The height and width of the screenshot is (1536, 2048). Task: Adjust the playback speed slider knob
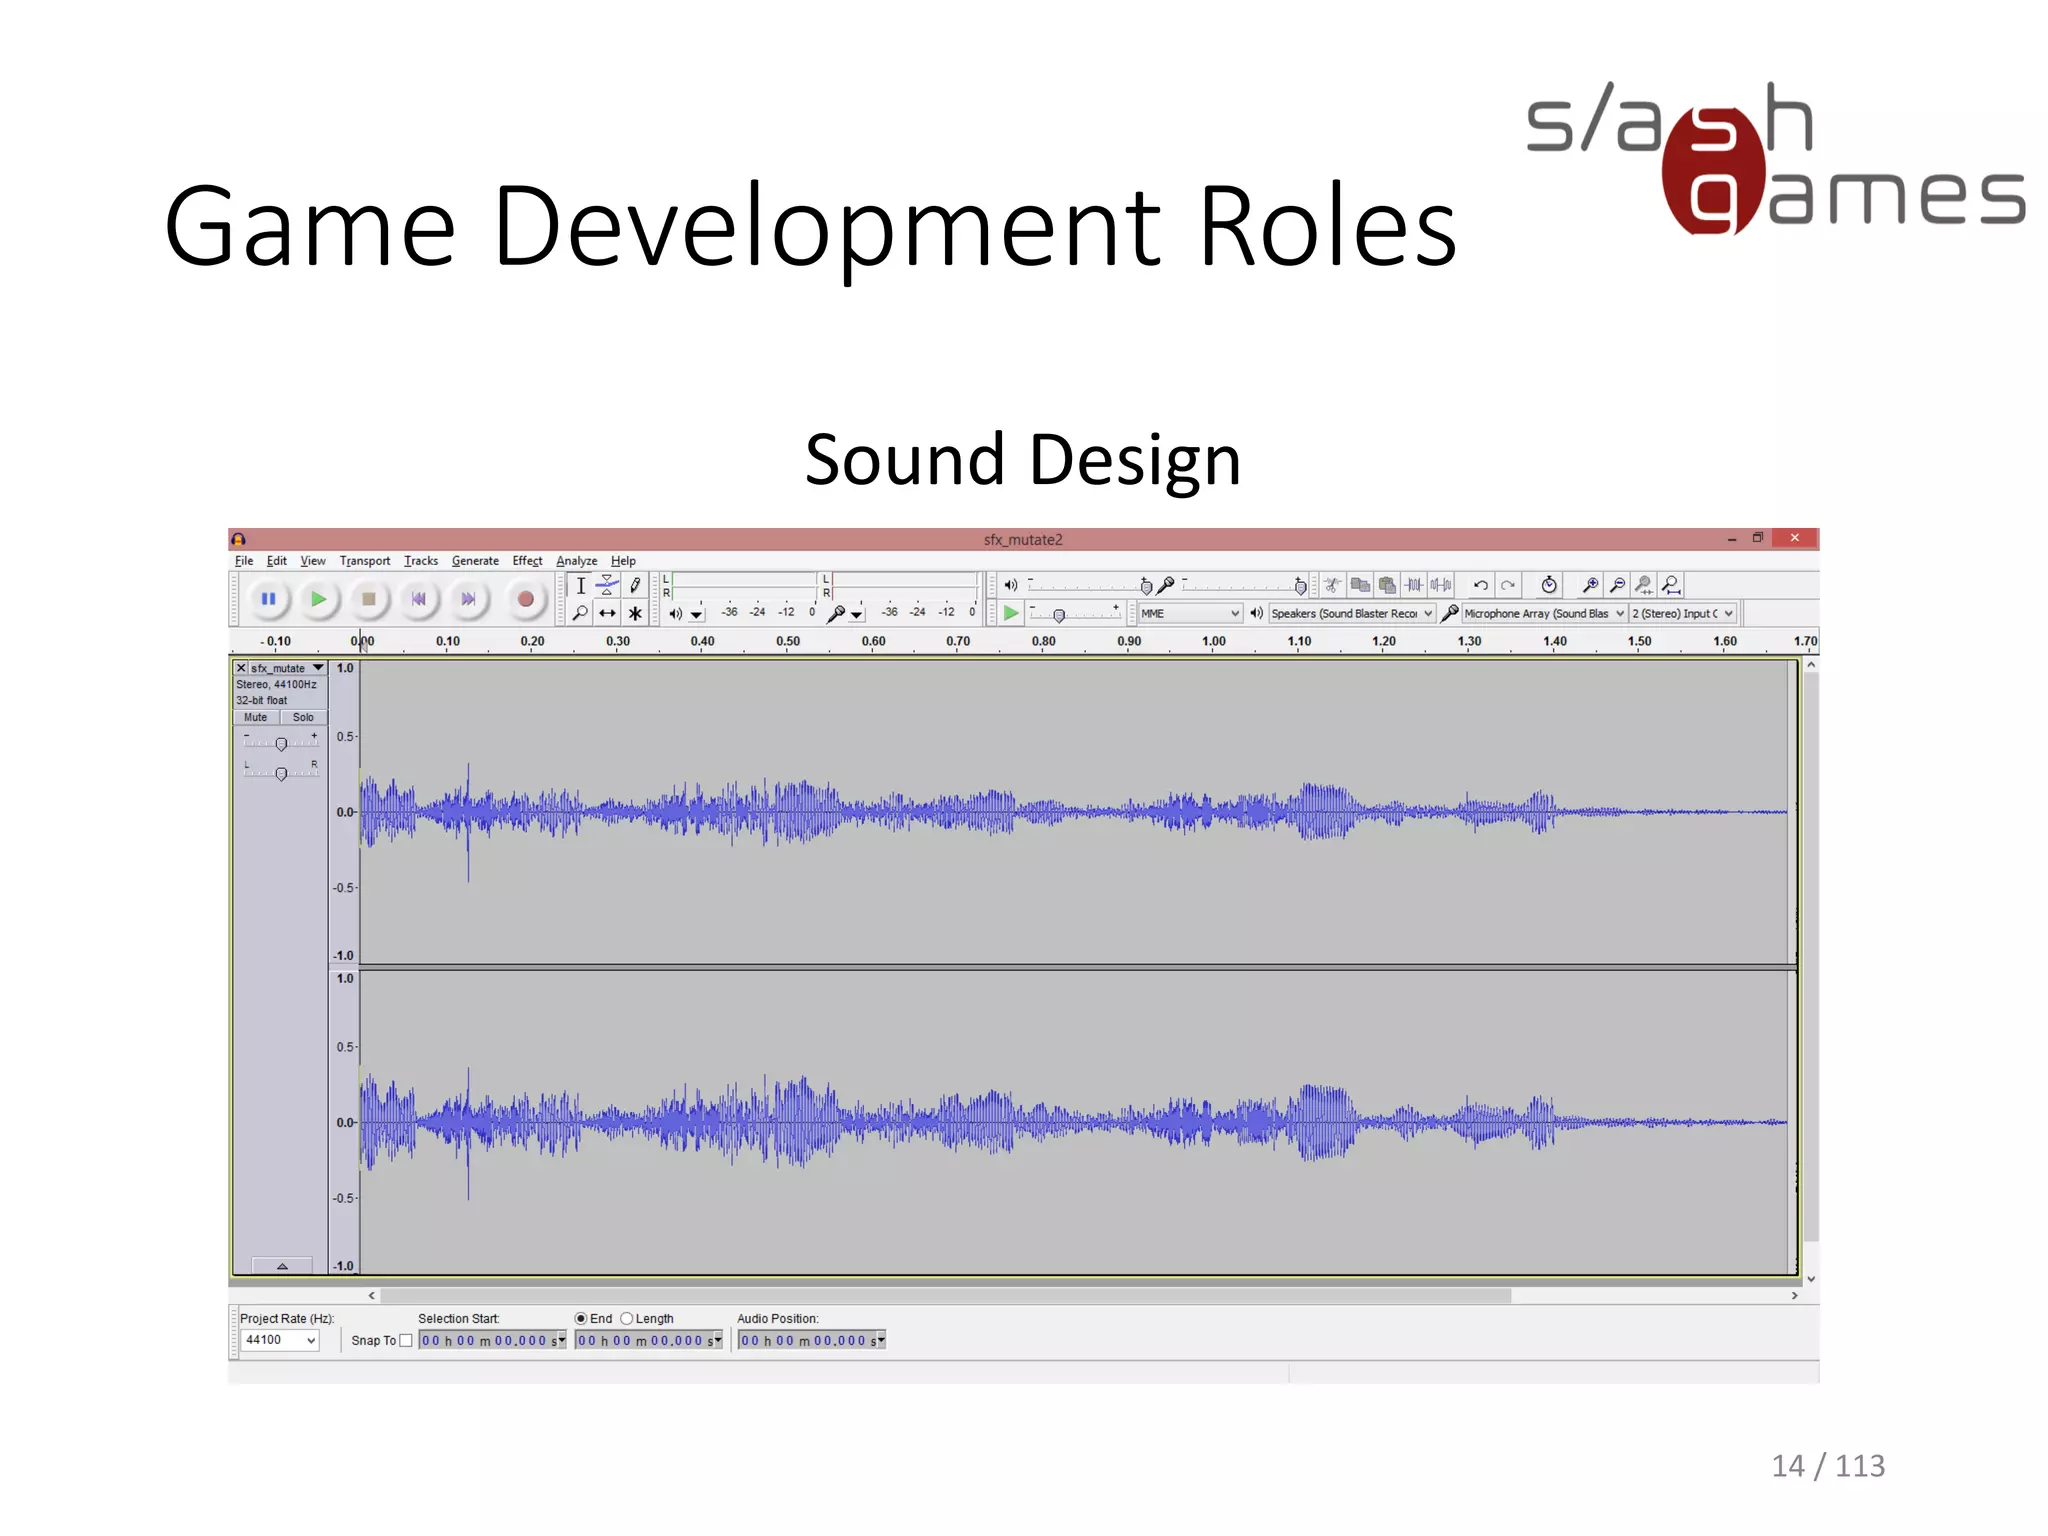tap(1059, 616)
